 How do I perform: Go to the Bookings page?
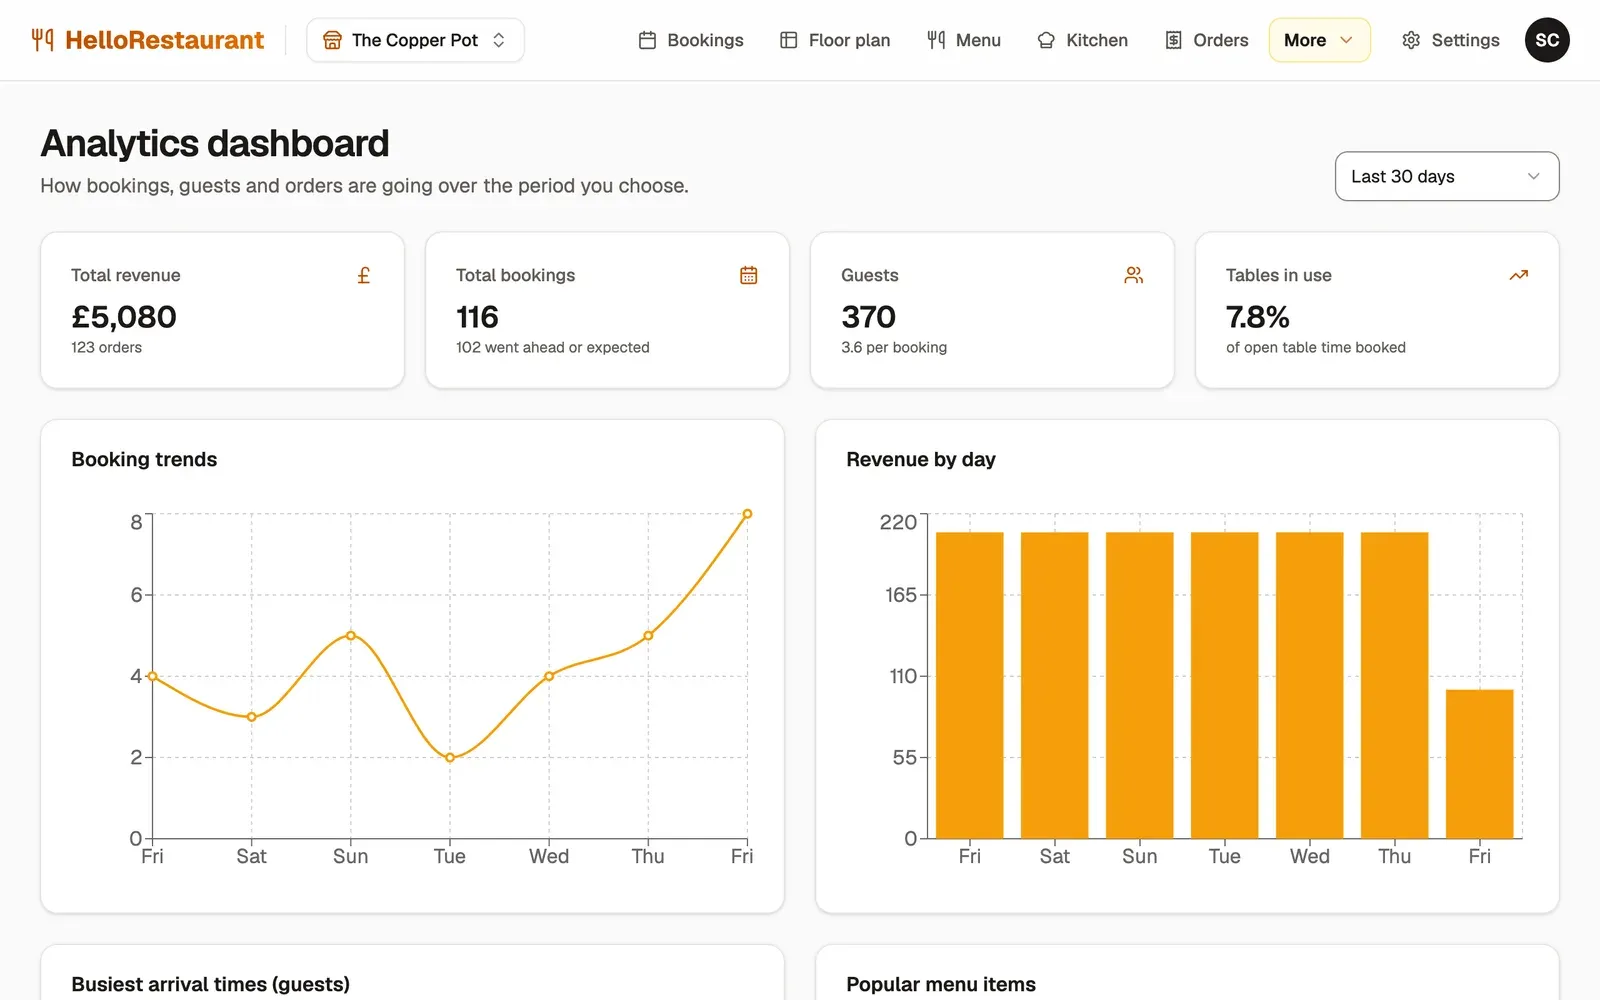pos(691,40)
